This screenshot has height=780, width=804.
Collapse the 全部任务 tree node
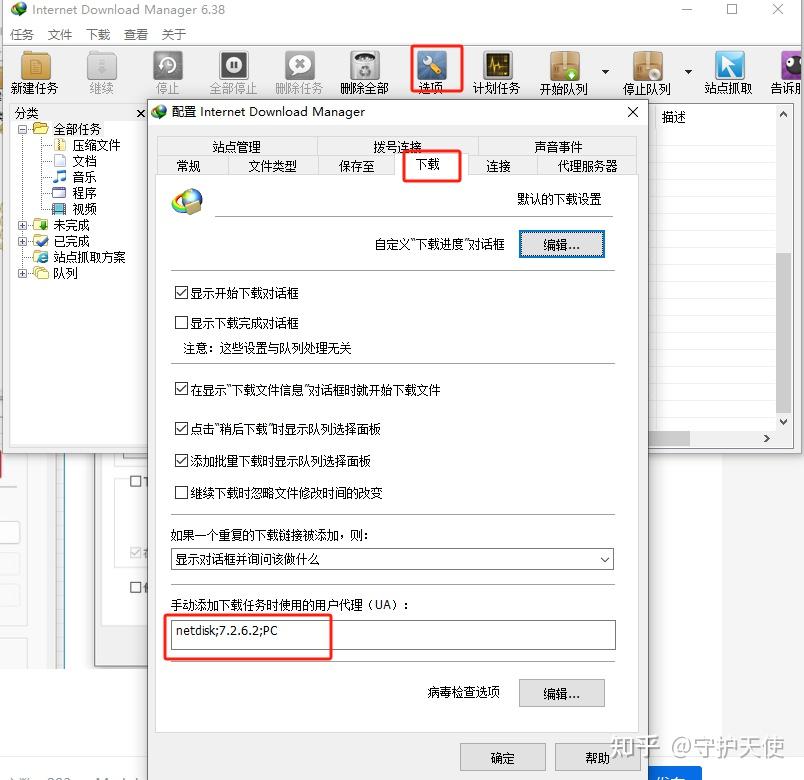[23, 129]
